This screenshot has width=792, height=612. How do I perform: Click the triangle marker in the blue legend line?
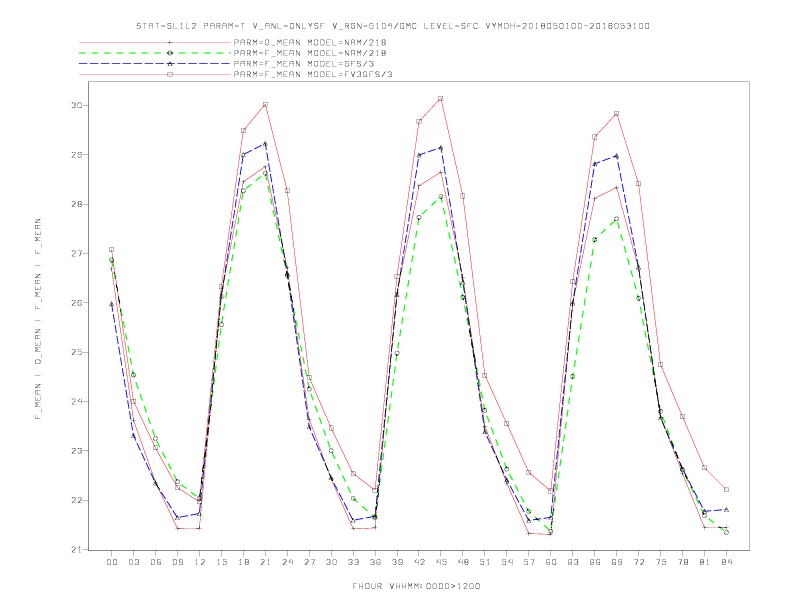(x=170, y=64)
